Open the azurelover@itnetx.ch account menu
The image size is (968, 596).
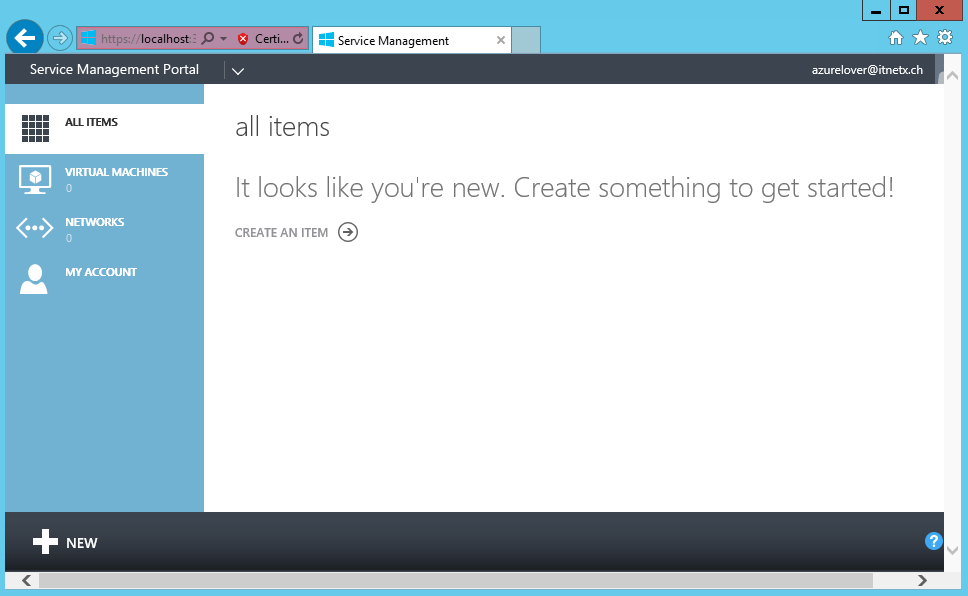[x=866, y=70]
